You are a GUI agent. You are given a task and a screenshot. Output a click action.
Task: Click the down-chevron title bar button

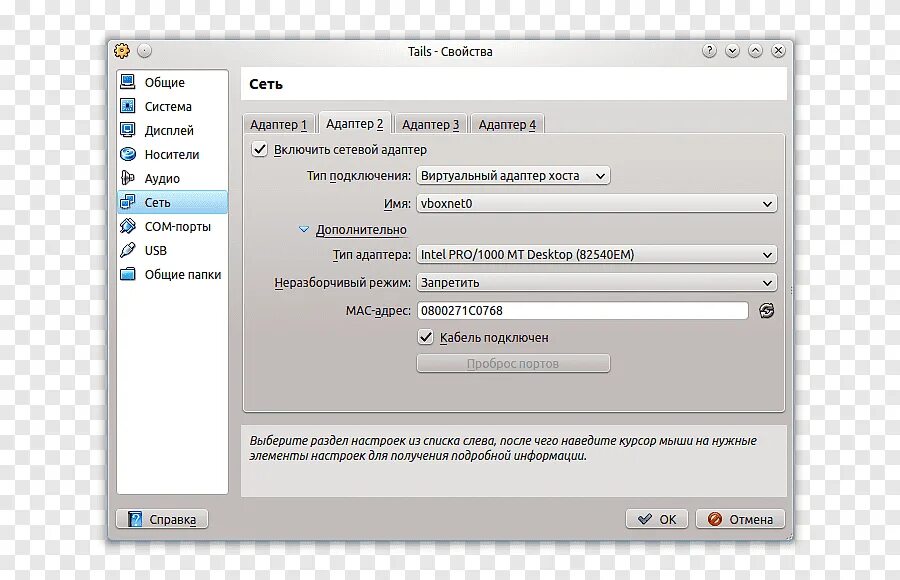point(732,51)
